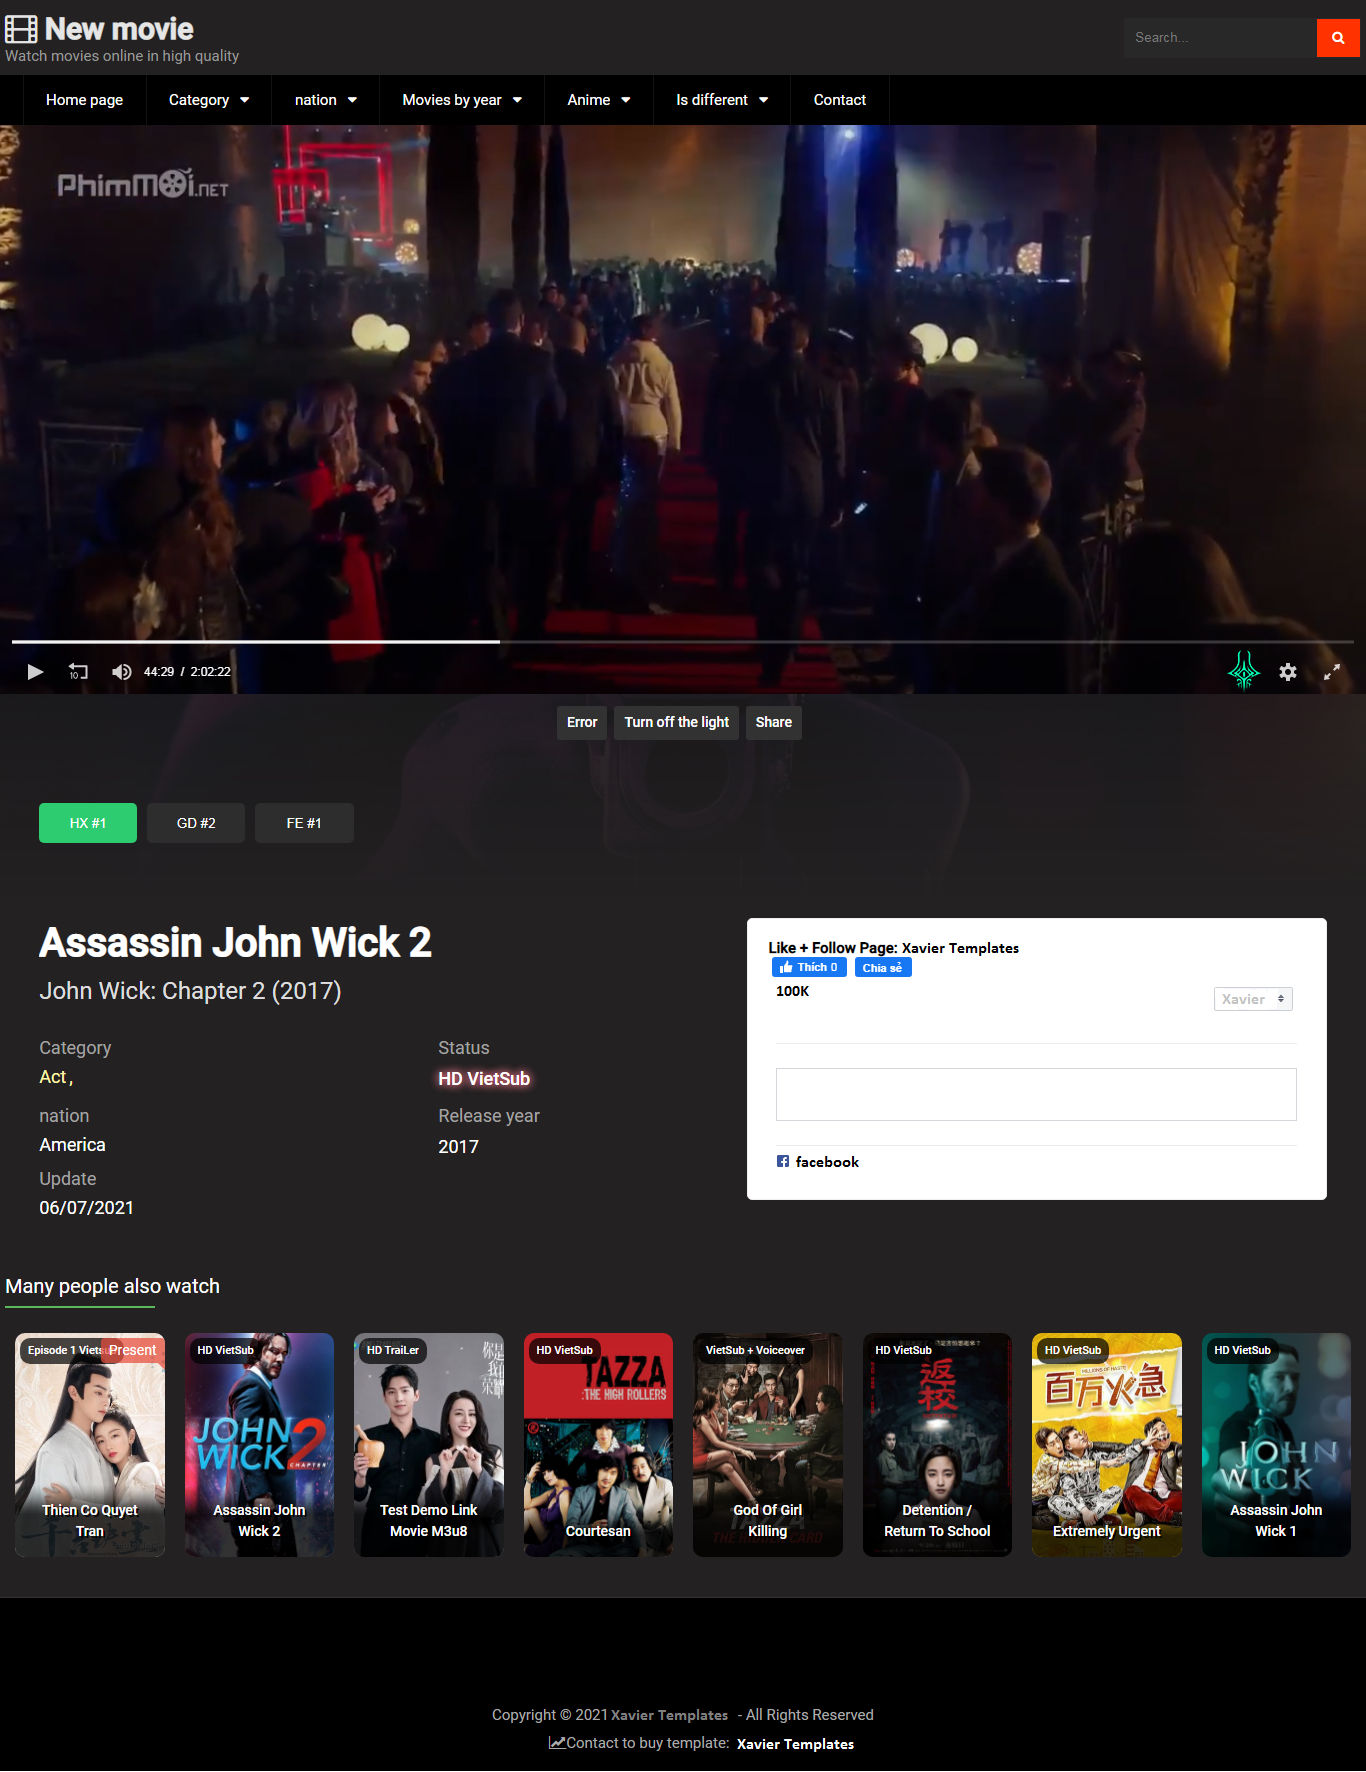This screenshot has width=1366, height=1772.
Task: Click Xavier Templates Facebook page name
Action: [x=960, y=948]
